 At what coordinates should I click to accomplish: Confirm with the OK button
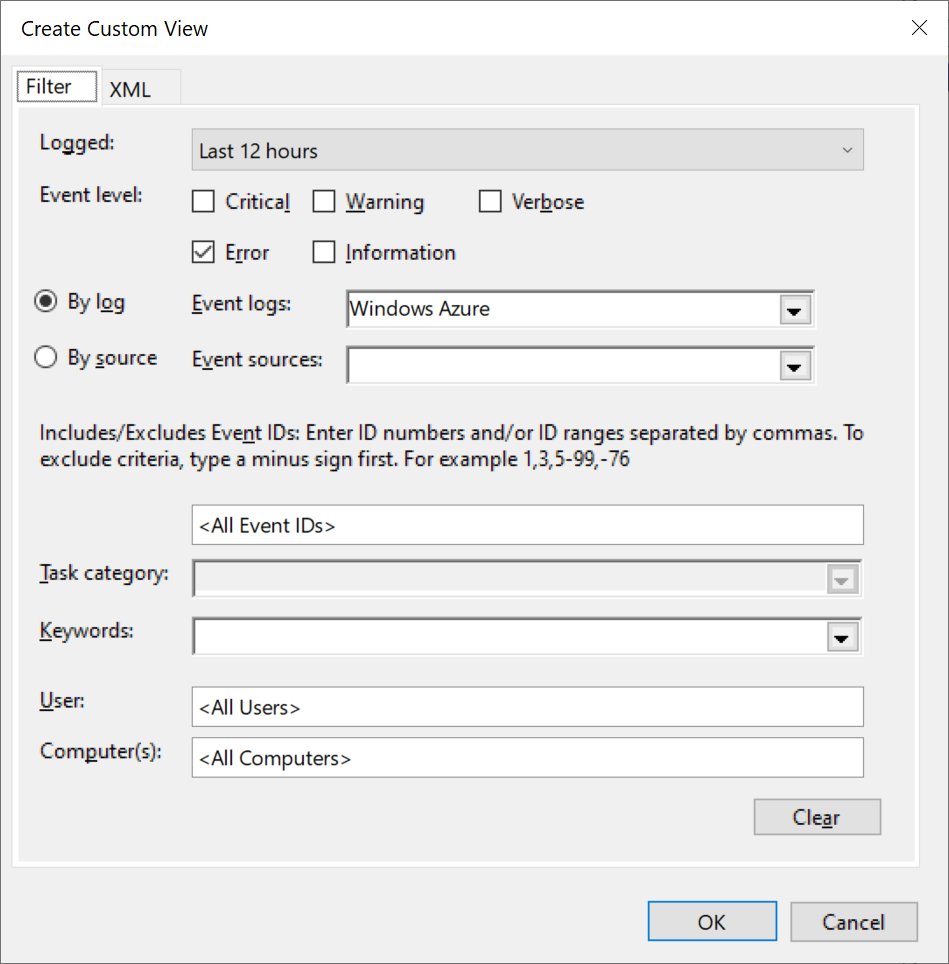712,921
